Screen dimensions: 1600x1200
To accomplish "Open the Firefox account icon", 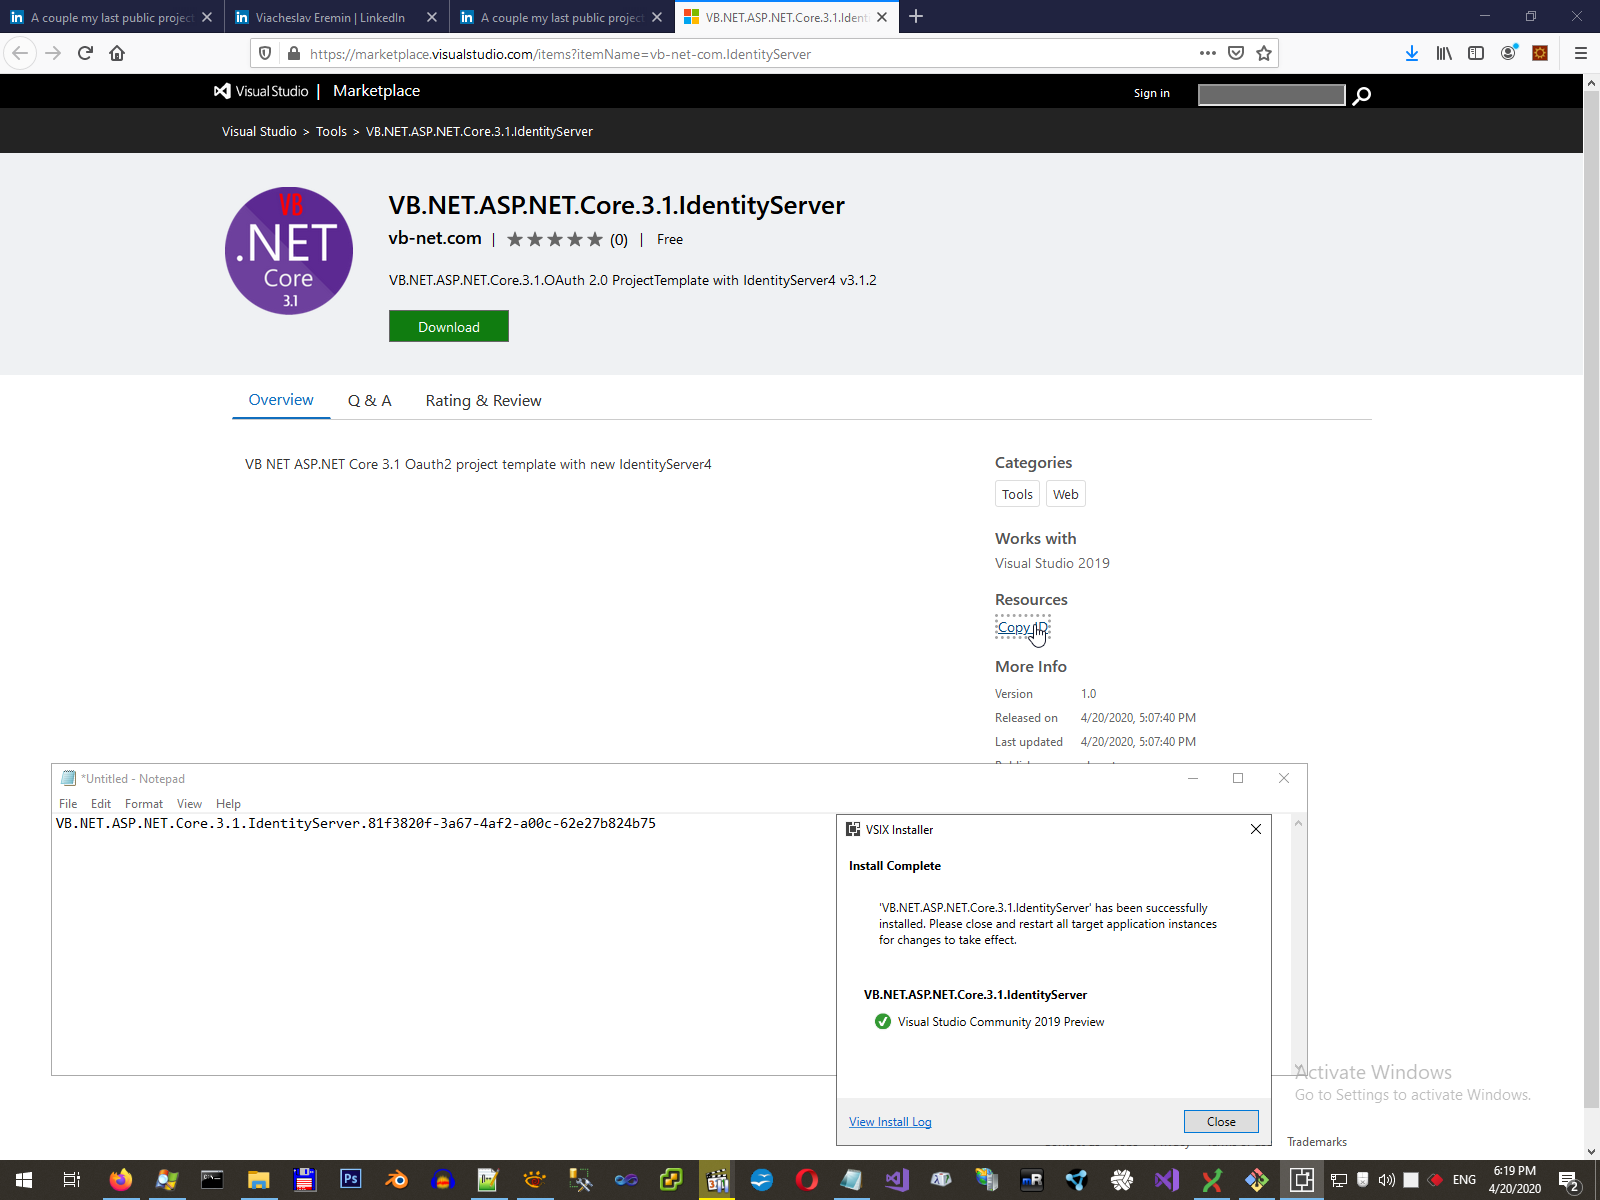I will (1508, 53).
